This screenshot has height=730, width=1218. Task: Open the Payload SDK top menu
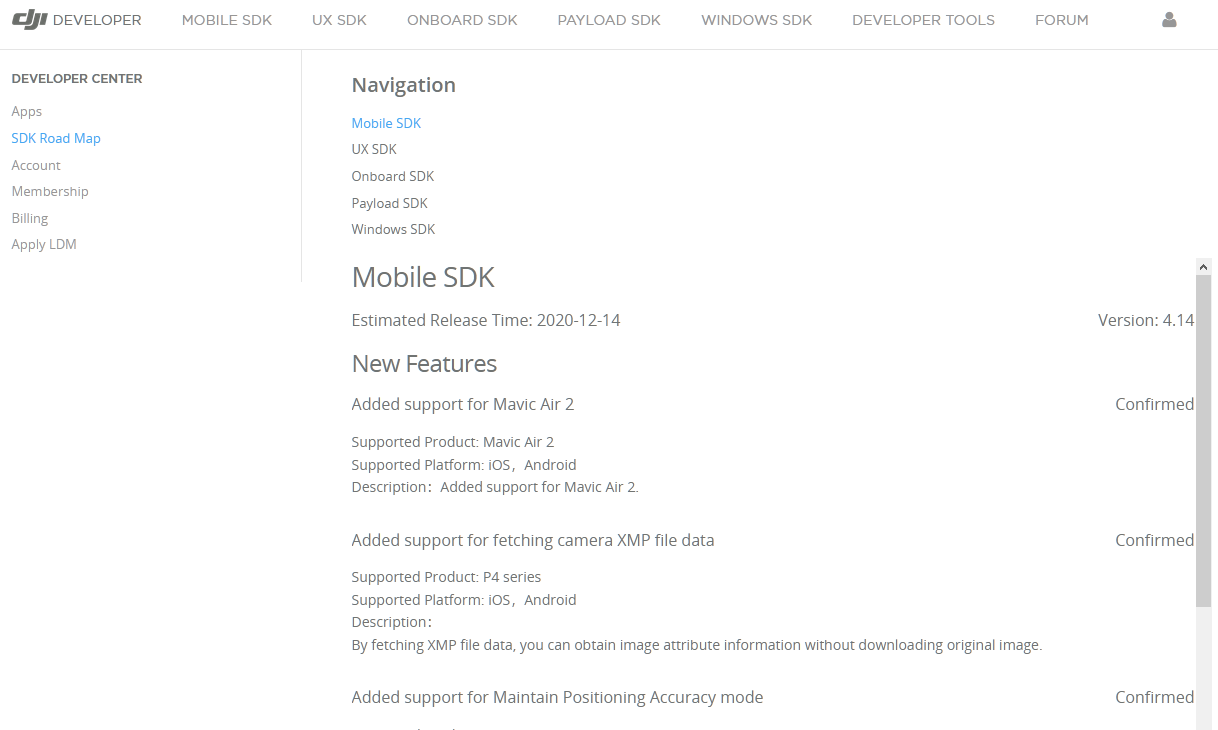tap(609, 20)
